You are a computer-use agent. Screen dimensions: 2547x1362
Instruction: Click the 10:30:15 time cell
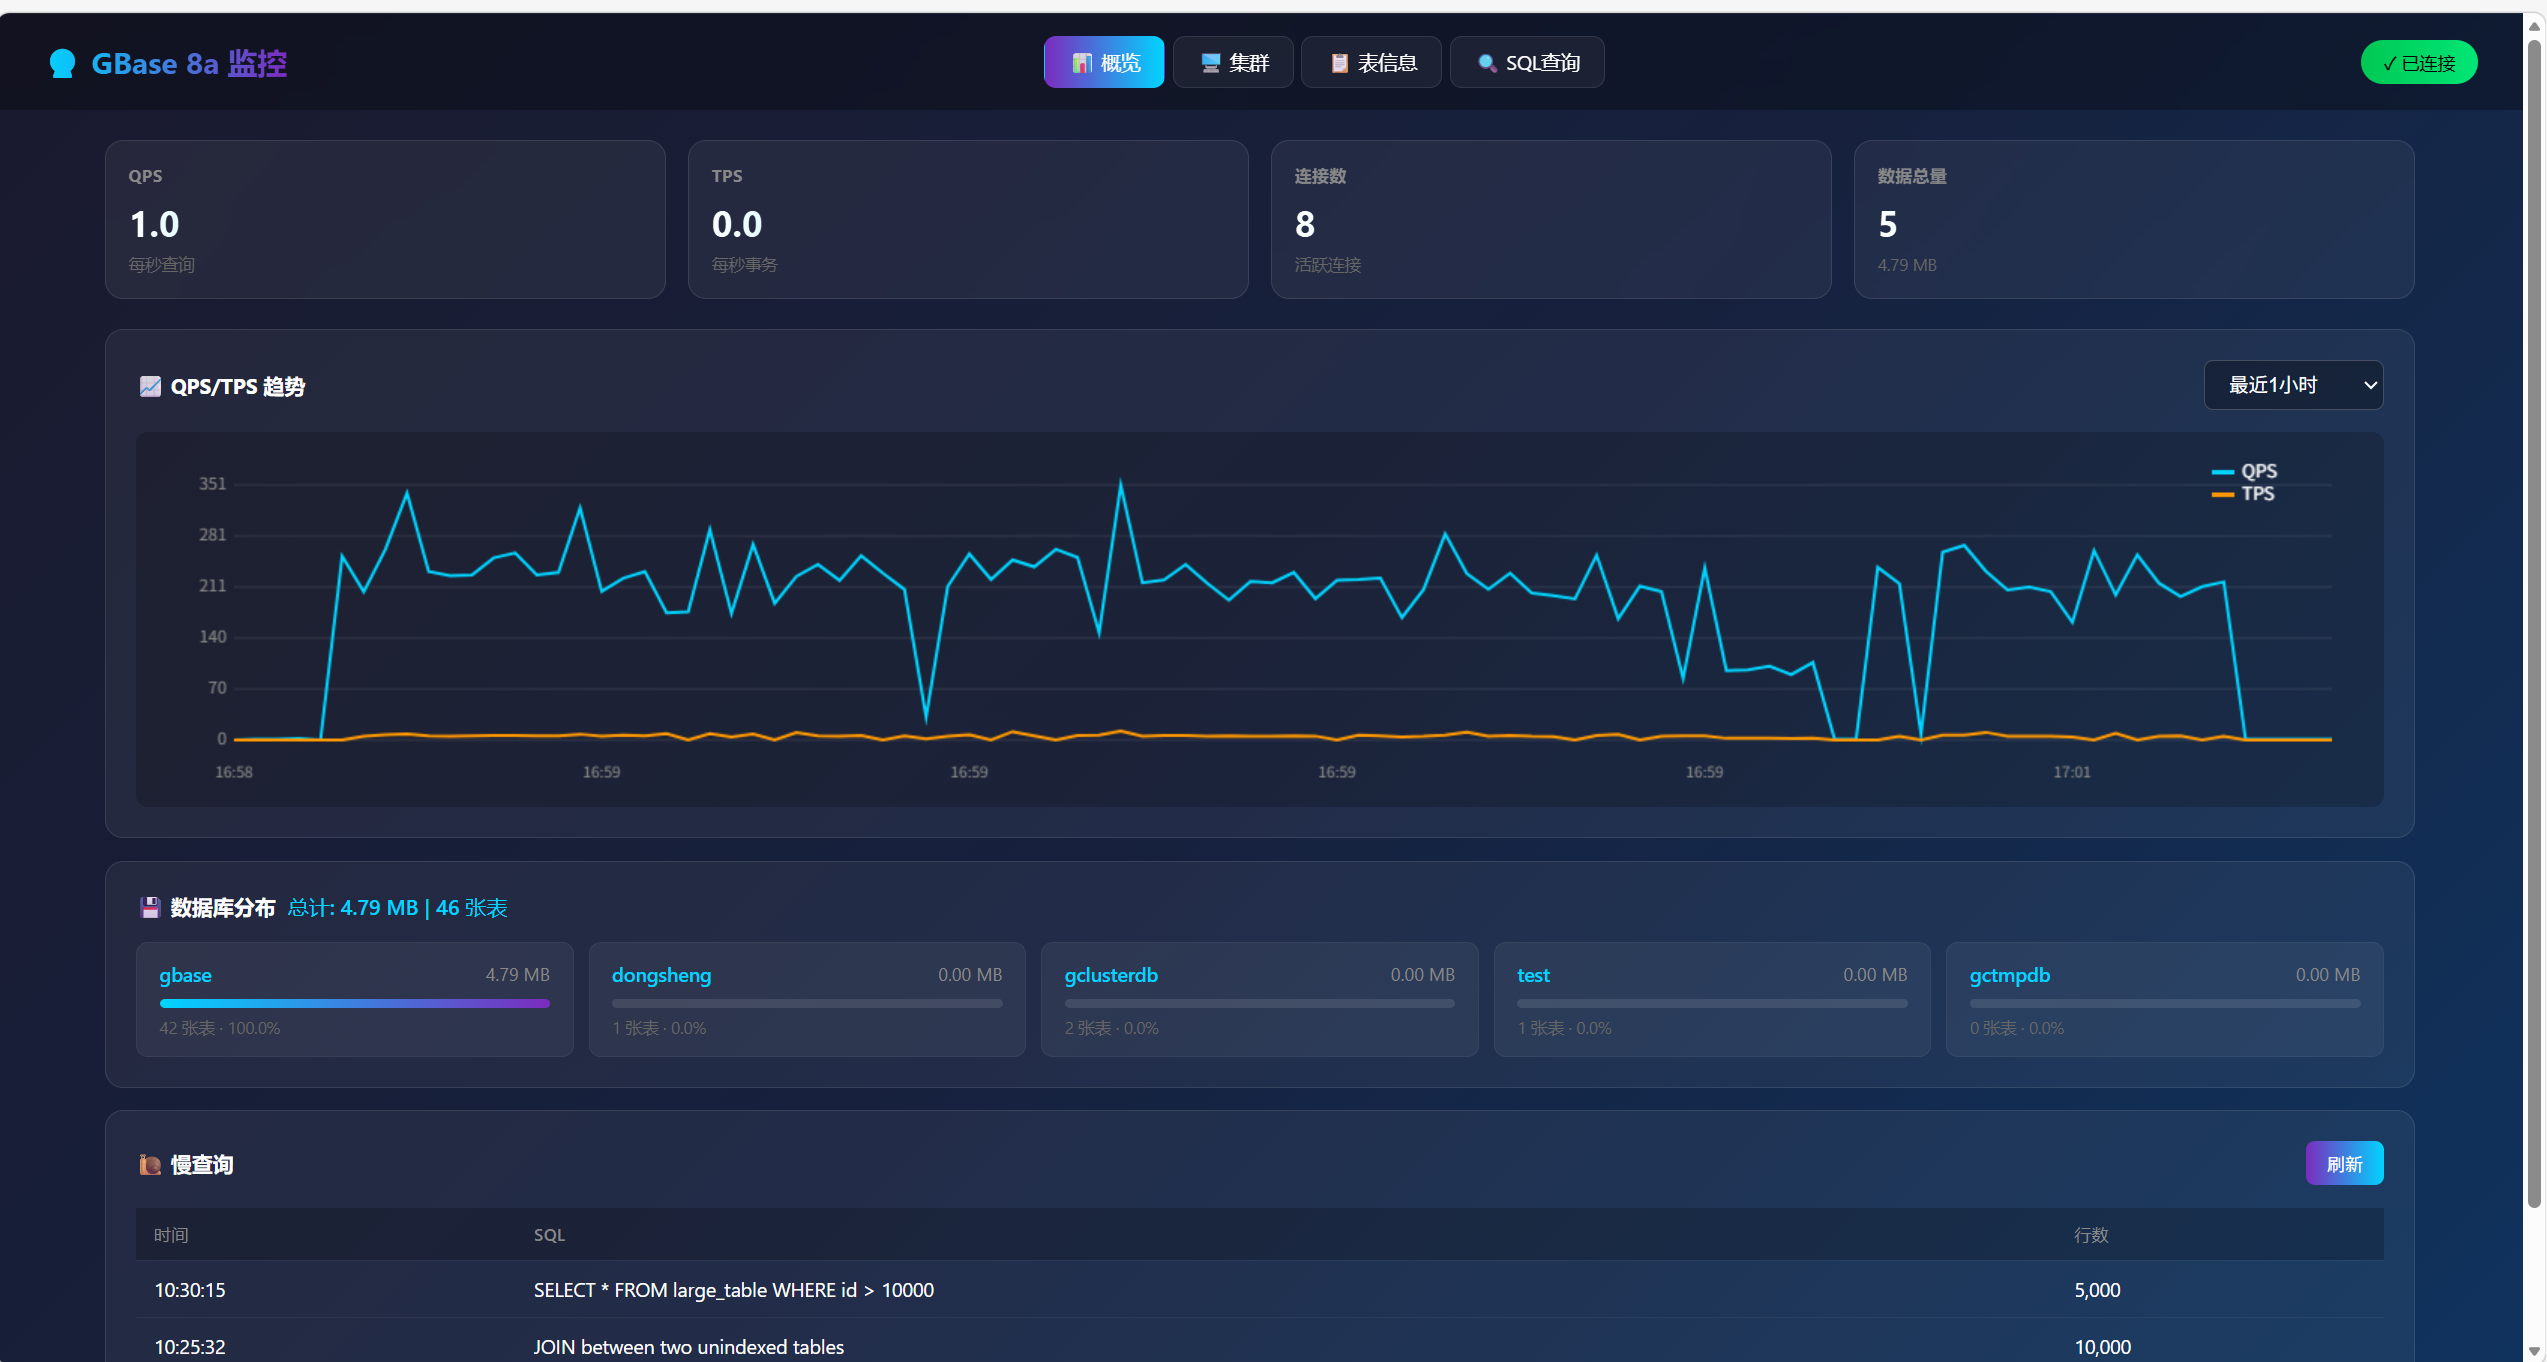190,1290
